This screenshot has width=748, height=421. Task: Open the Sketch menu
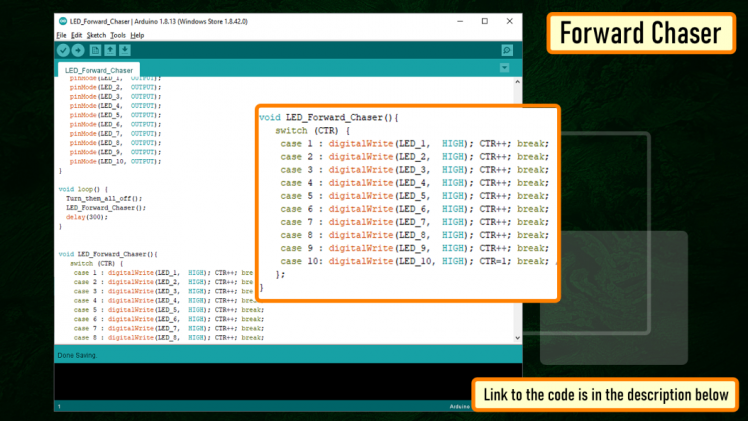click(x=96, y=35)
